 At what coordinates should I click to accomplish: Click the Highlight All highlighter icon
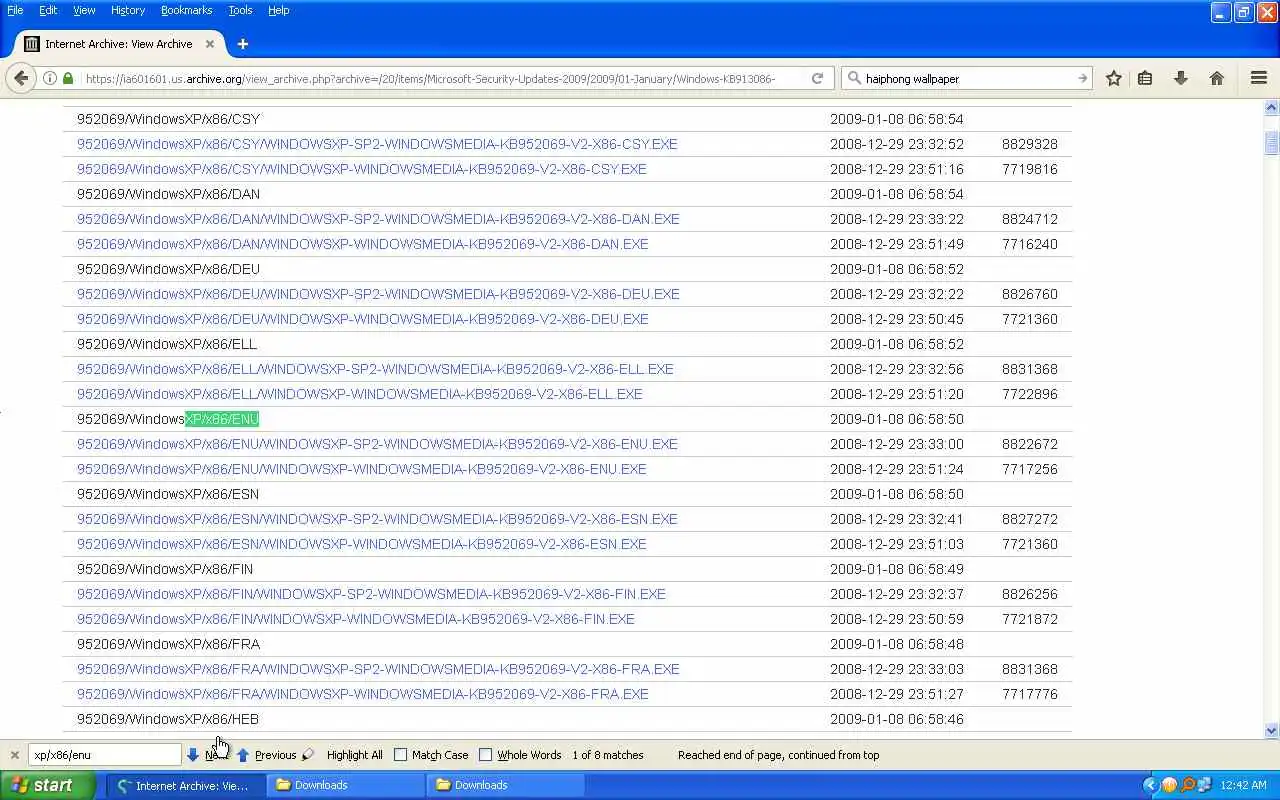point(308,755)
